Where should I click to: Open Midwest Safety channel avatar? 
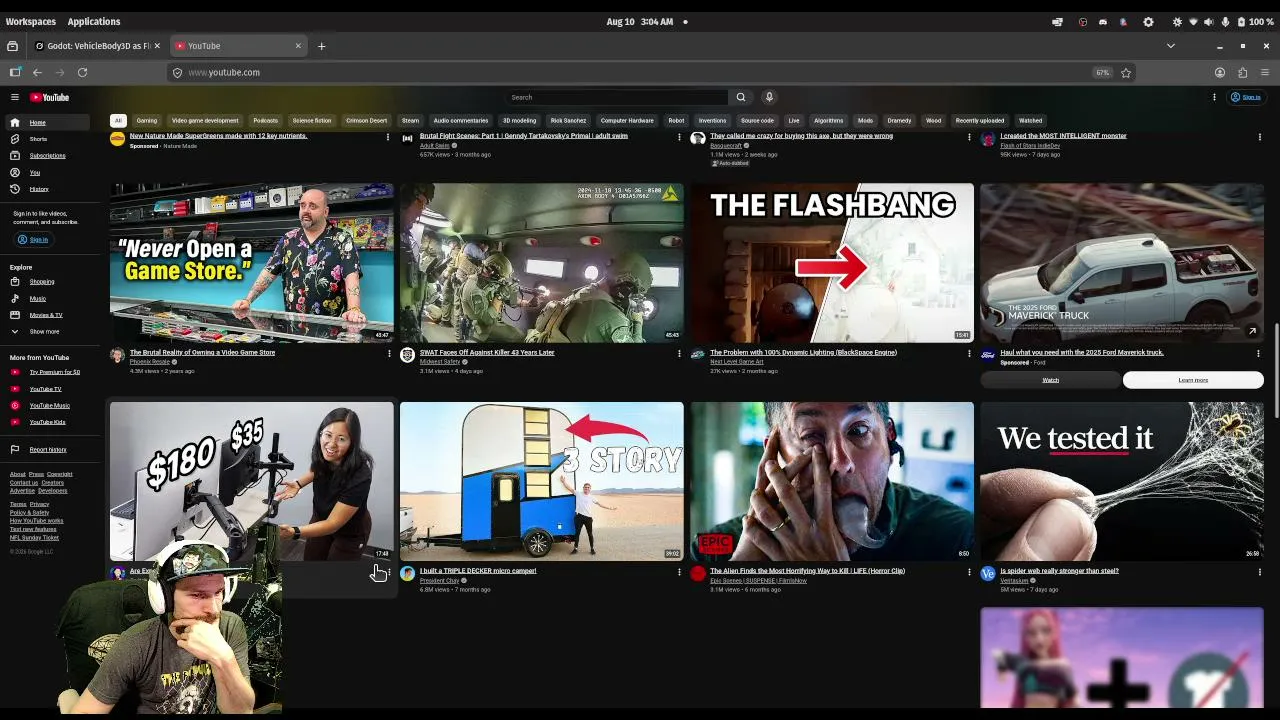[x=407, y=355]
